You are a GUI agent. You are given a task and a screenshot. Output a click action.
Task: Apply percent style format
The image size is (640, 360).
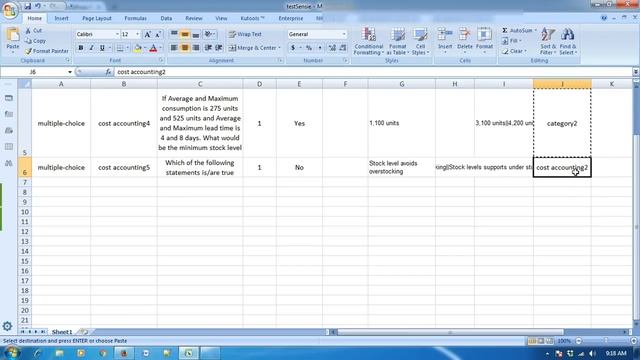point(309,48)
